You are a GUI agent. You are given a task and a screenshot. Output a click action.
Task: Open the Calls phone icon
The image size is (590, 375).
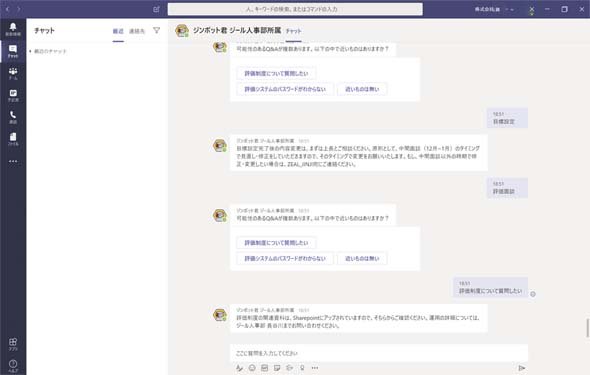click(x=13, y=117)
